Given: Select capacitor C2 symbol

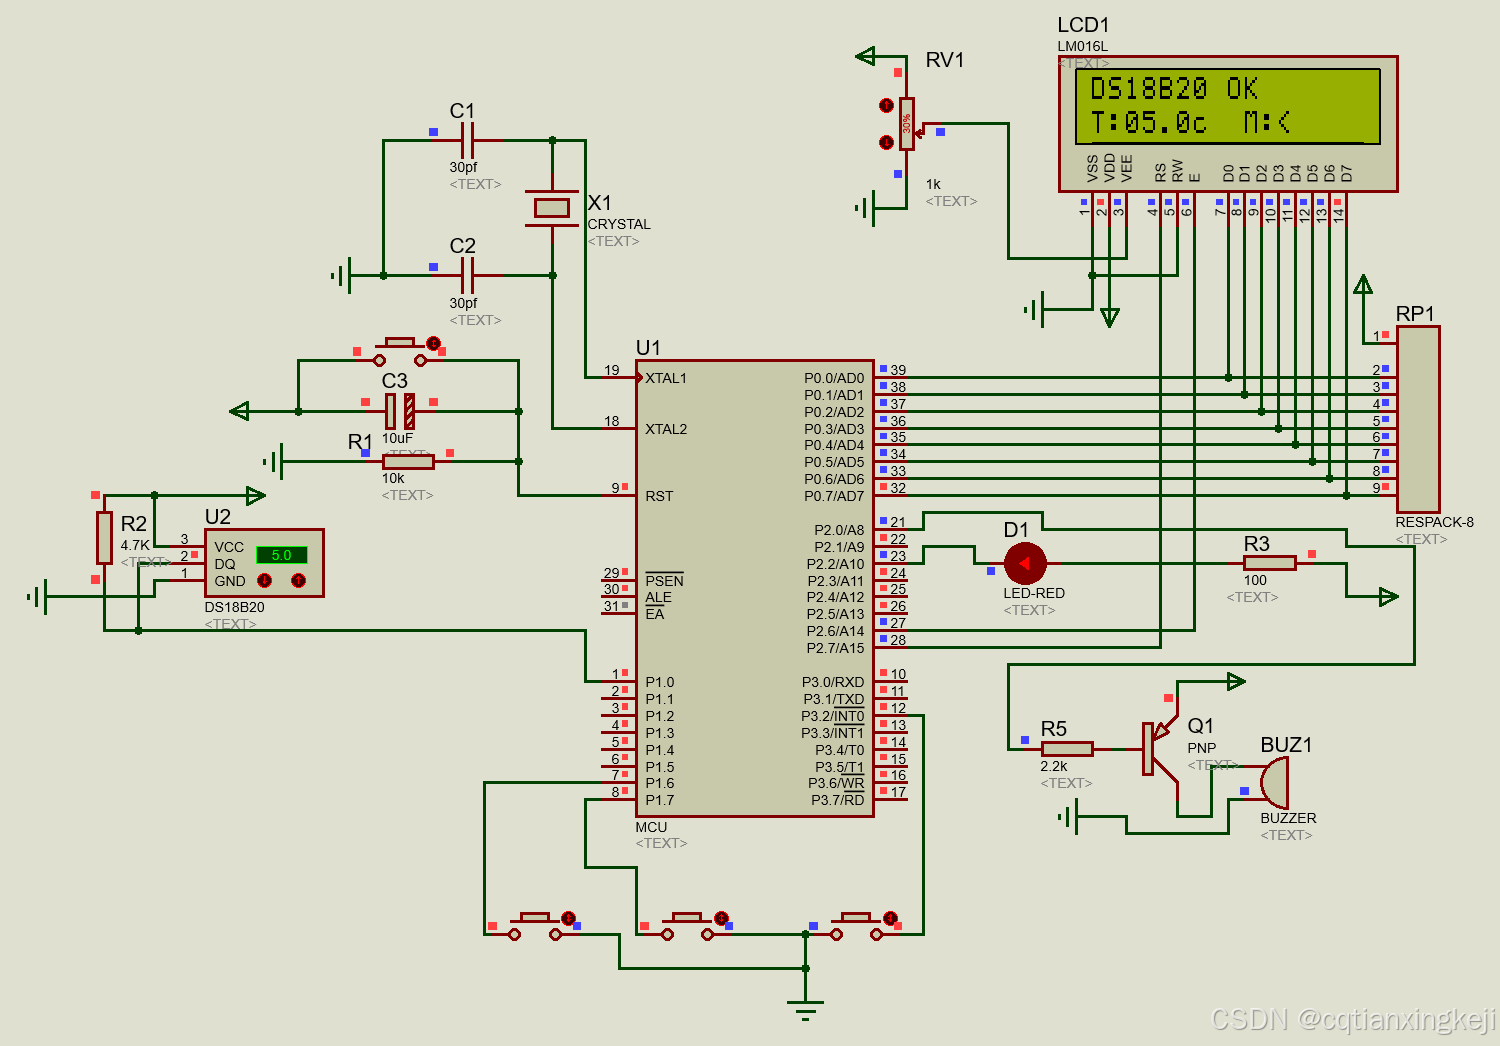Looking at the screenshot, I should click(467, 275).
